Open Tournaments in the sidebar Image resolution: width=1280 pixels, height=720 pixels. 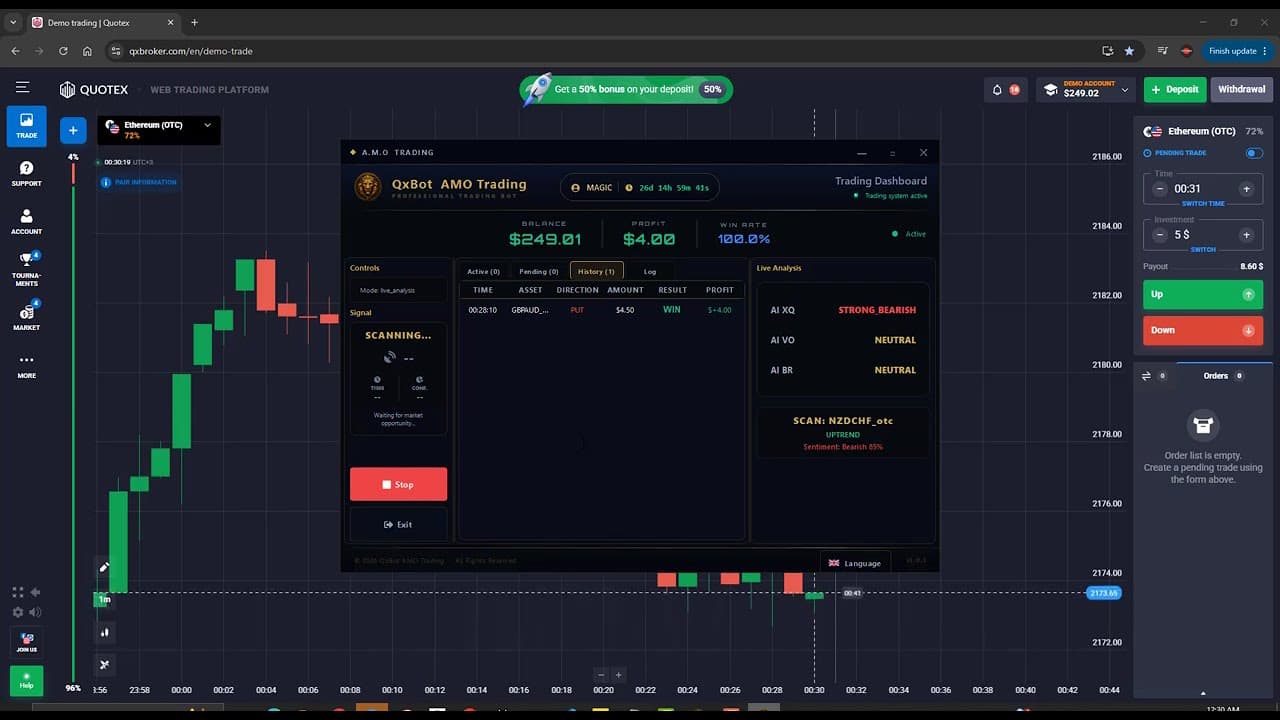26,270
